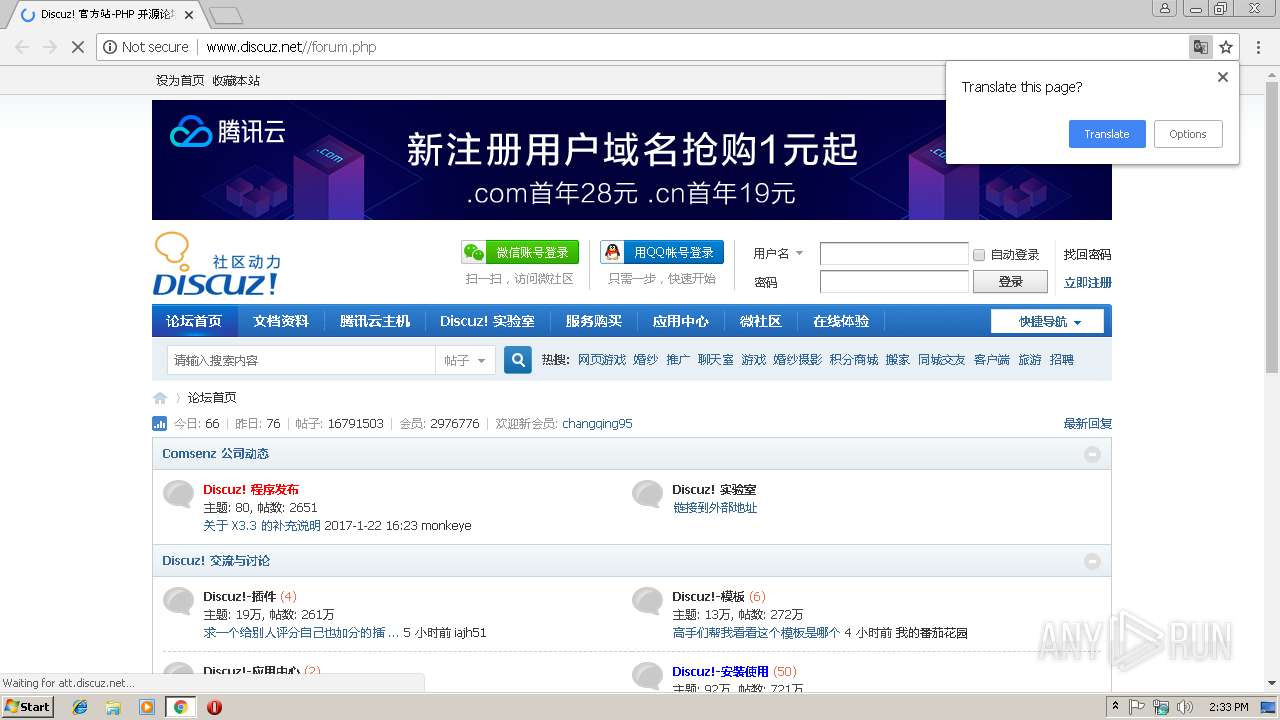
Task: Open Discuz! 程序发布 forum link
Action: [x=251, y=489]
